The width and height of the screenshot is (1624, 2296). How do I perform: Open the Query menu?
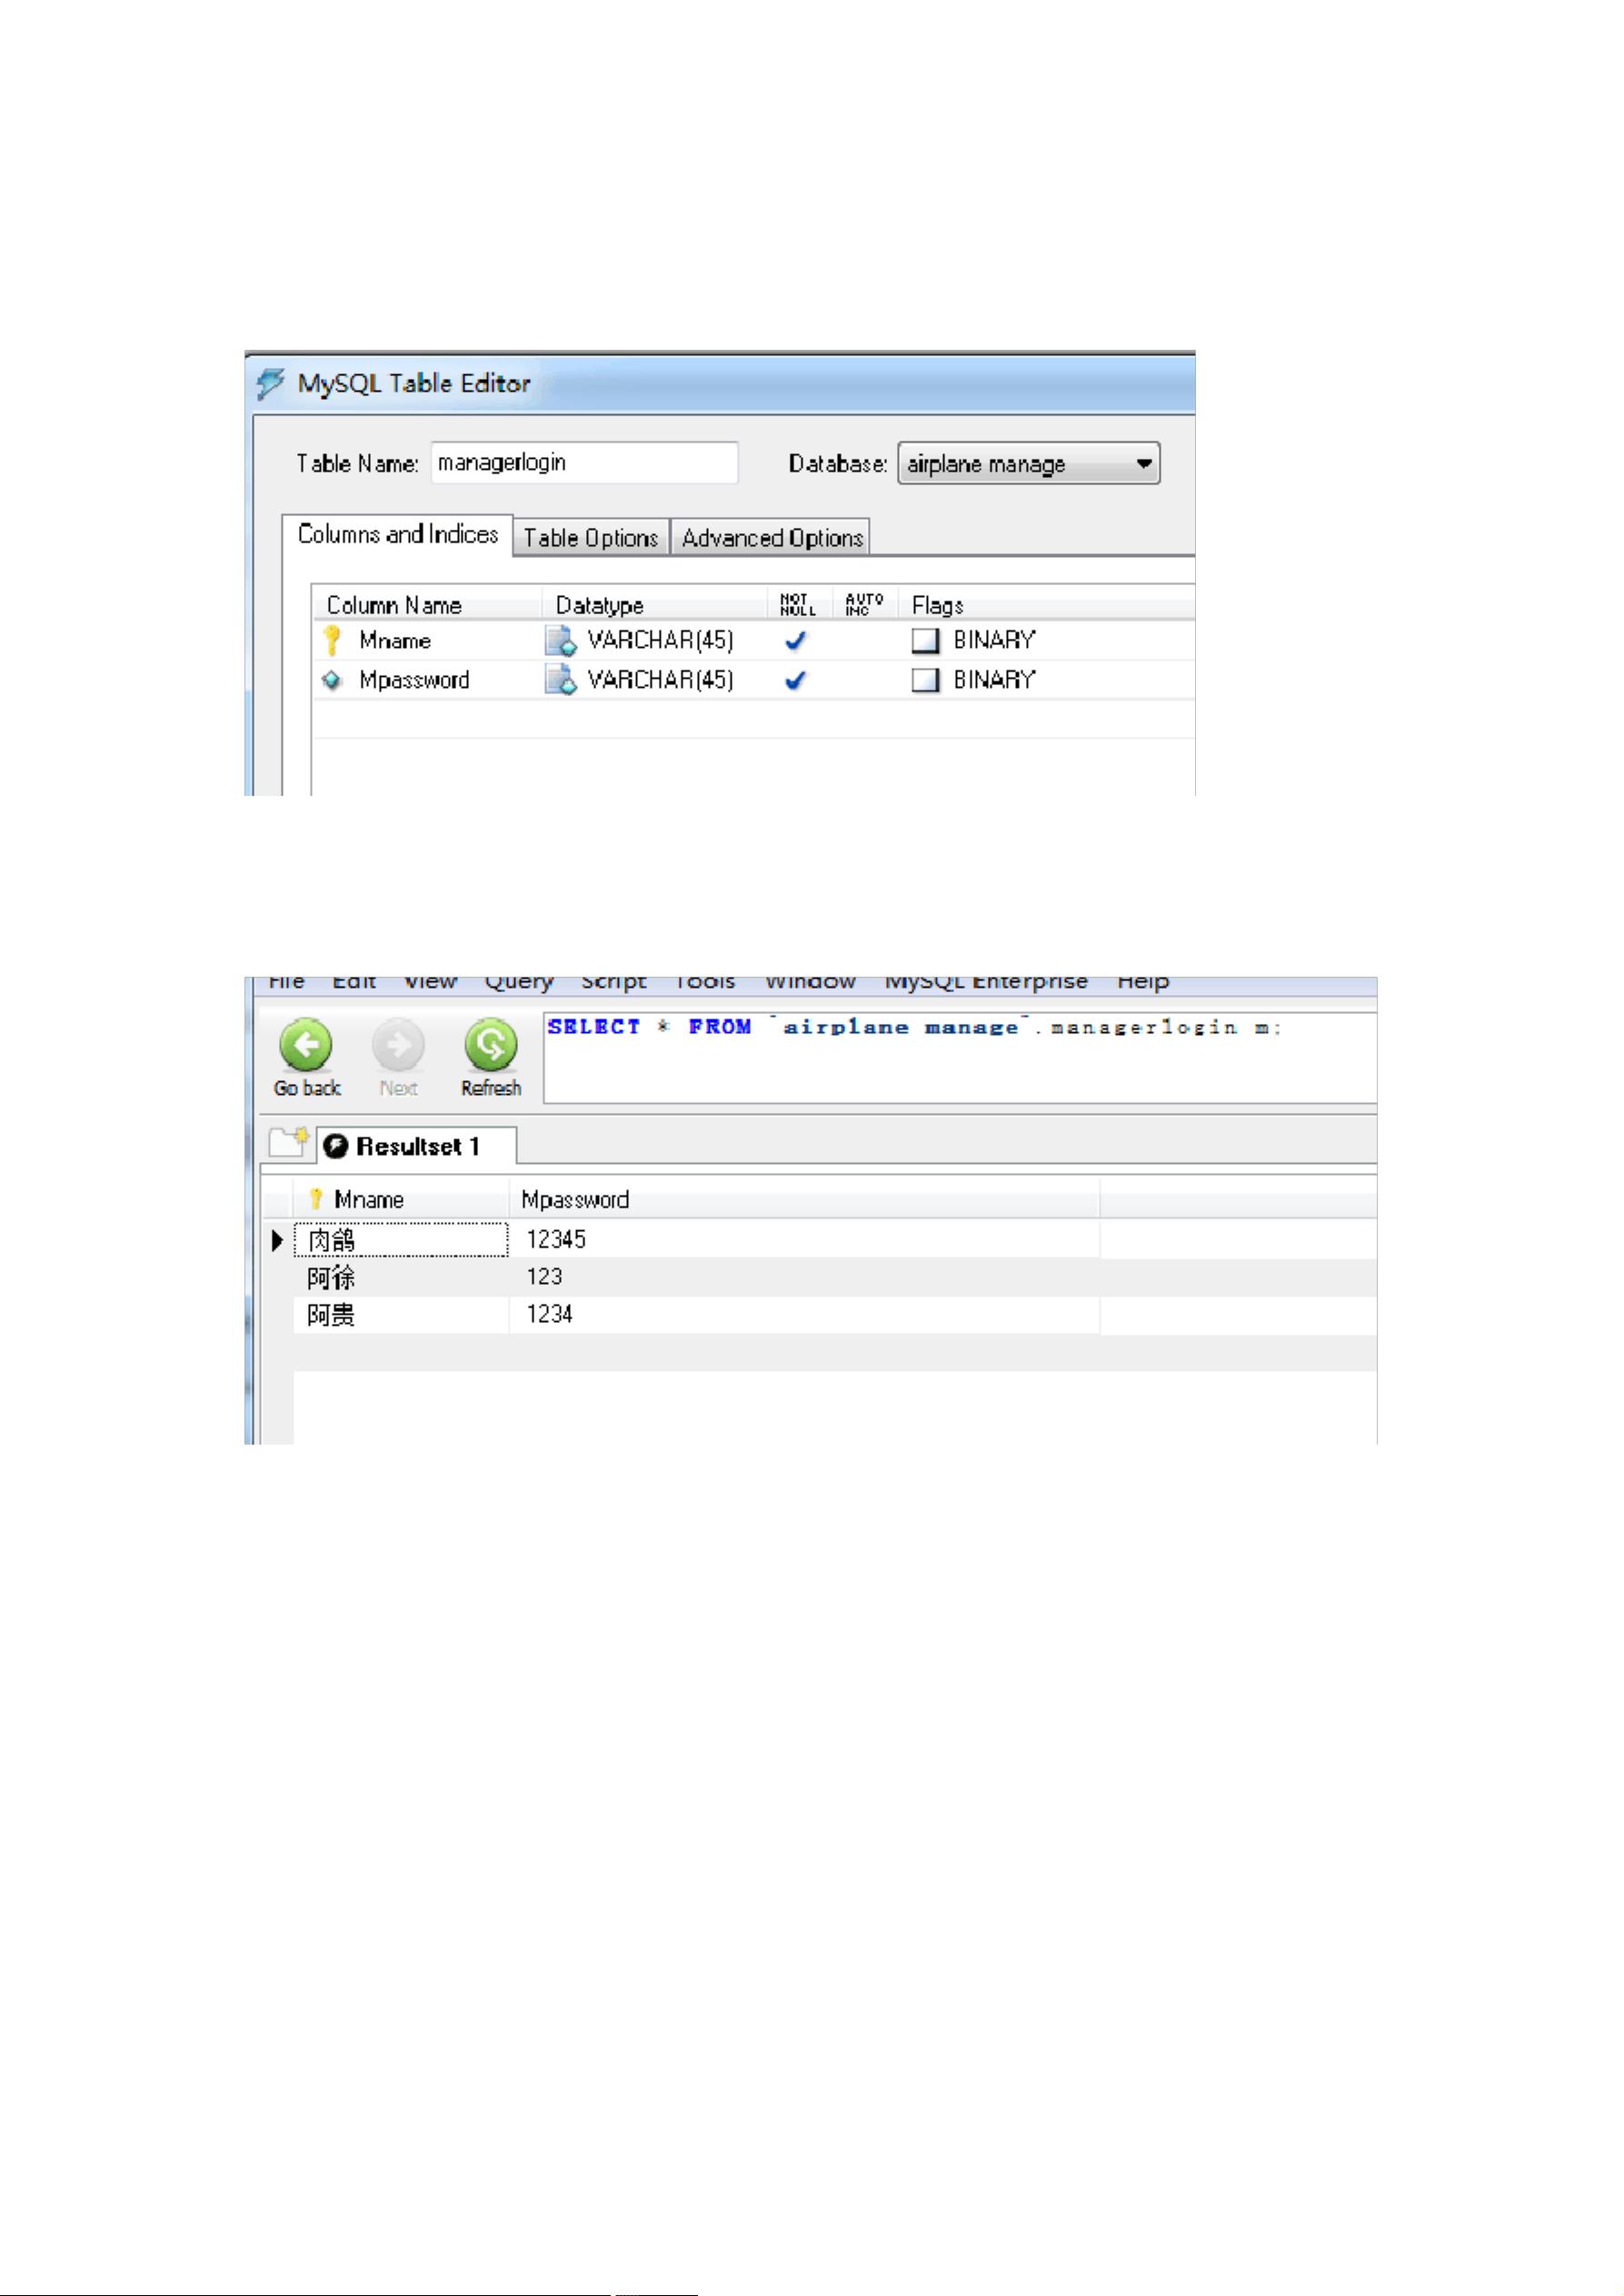519,983
